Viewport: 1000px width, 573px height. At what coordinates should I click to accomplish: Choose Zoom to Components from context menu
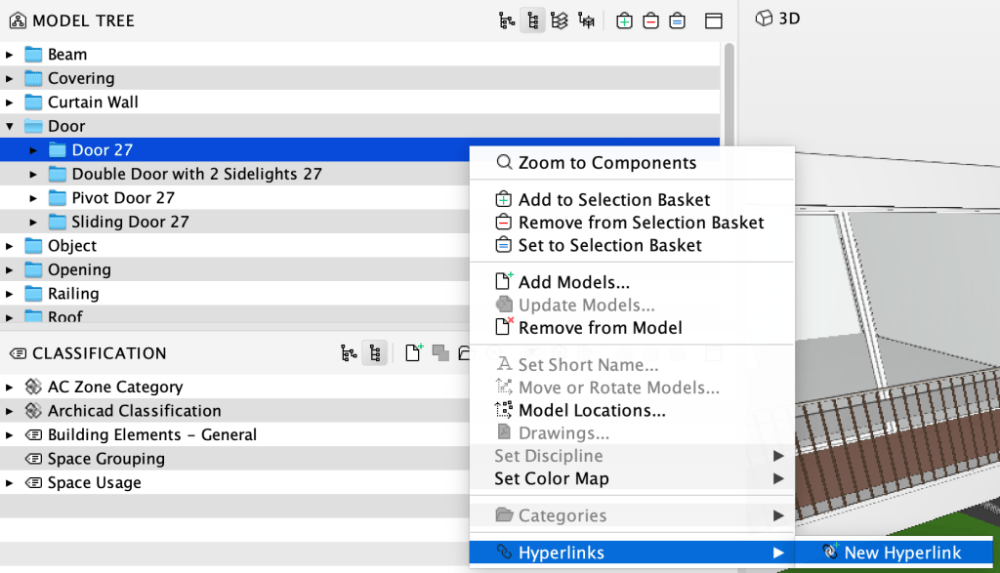tap(606, 163)
